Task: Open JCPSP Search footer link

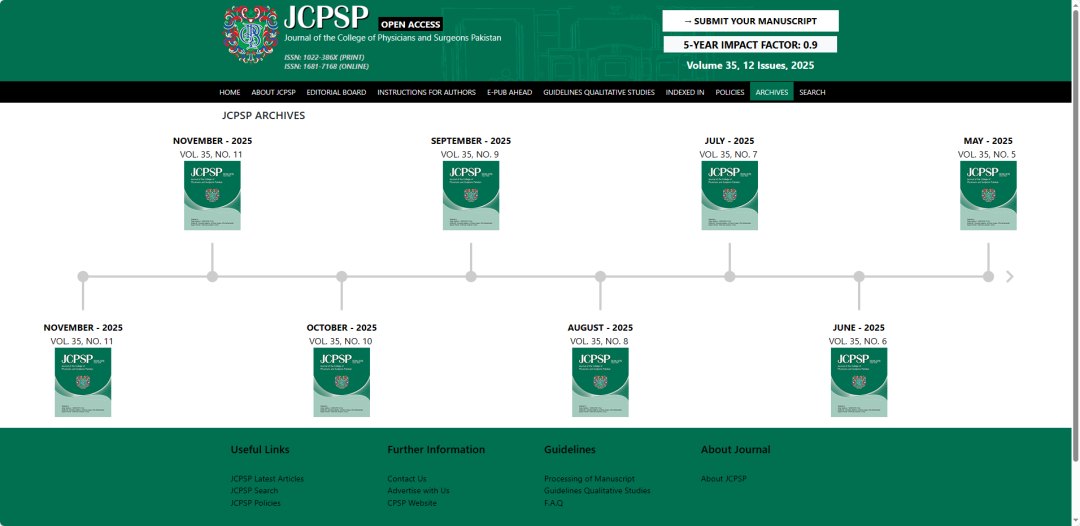Action: [x=255, y=491]
